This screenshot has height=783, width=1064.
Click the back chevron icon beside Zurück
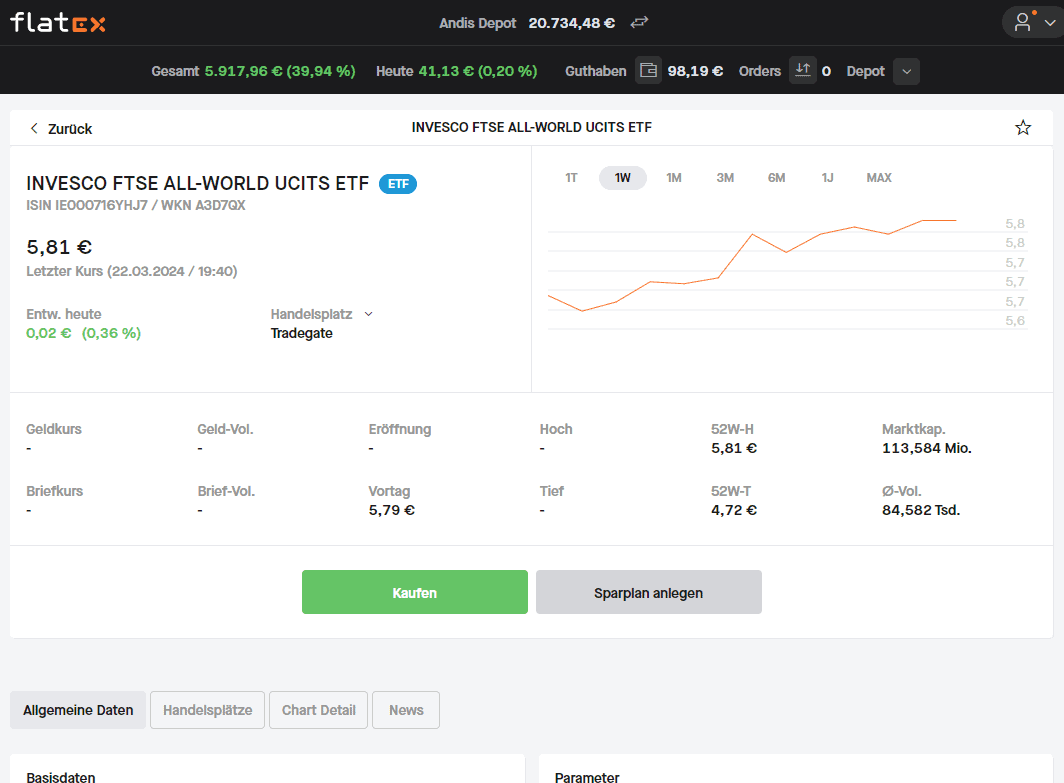point(34,128)
